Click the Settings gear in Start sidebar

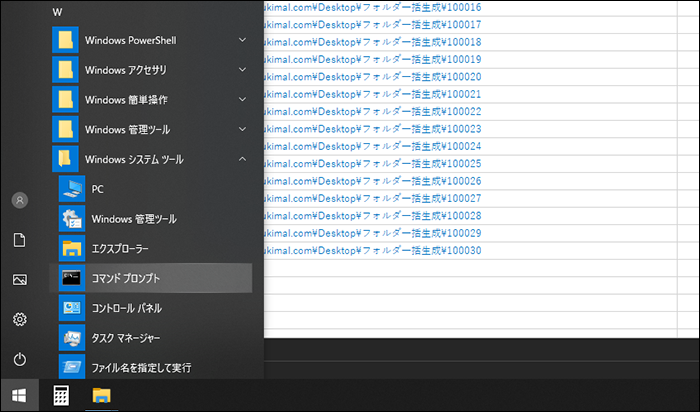[x=19, y=319]
